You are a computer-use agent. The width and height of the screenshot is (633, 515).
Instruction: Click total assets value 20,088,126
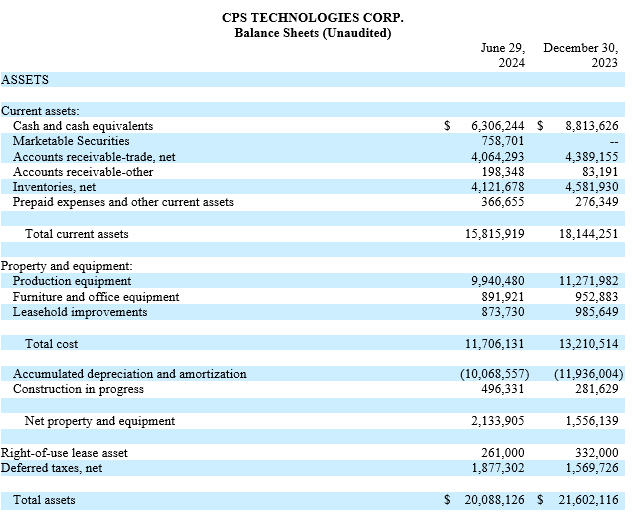(495, 500)
